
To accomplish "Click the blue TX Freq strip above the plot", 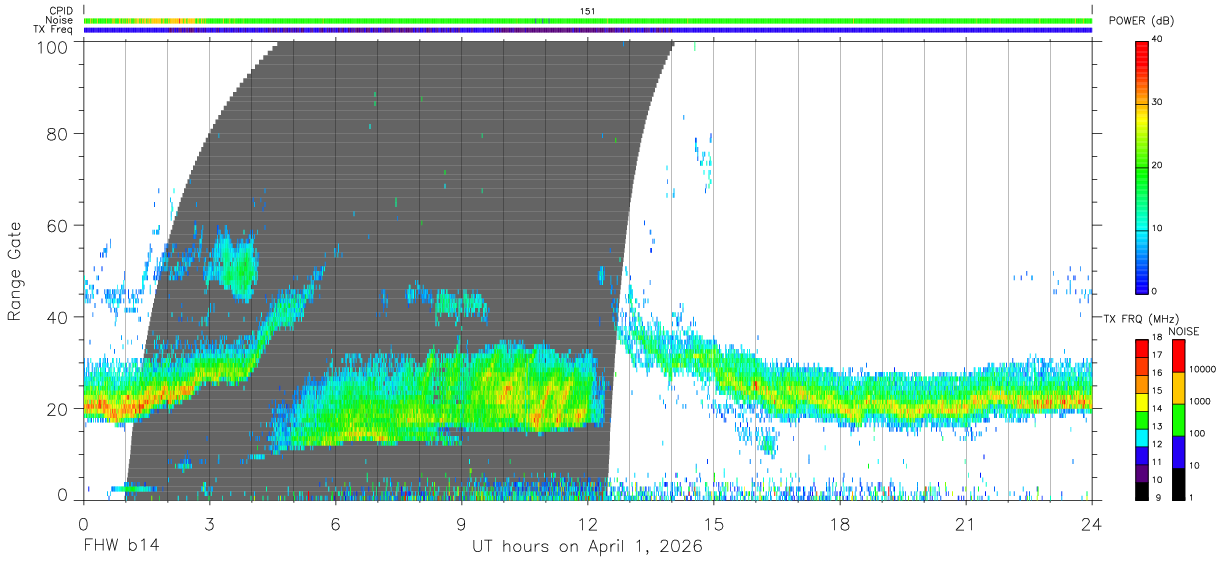I will 587,30.
